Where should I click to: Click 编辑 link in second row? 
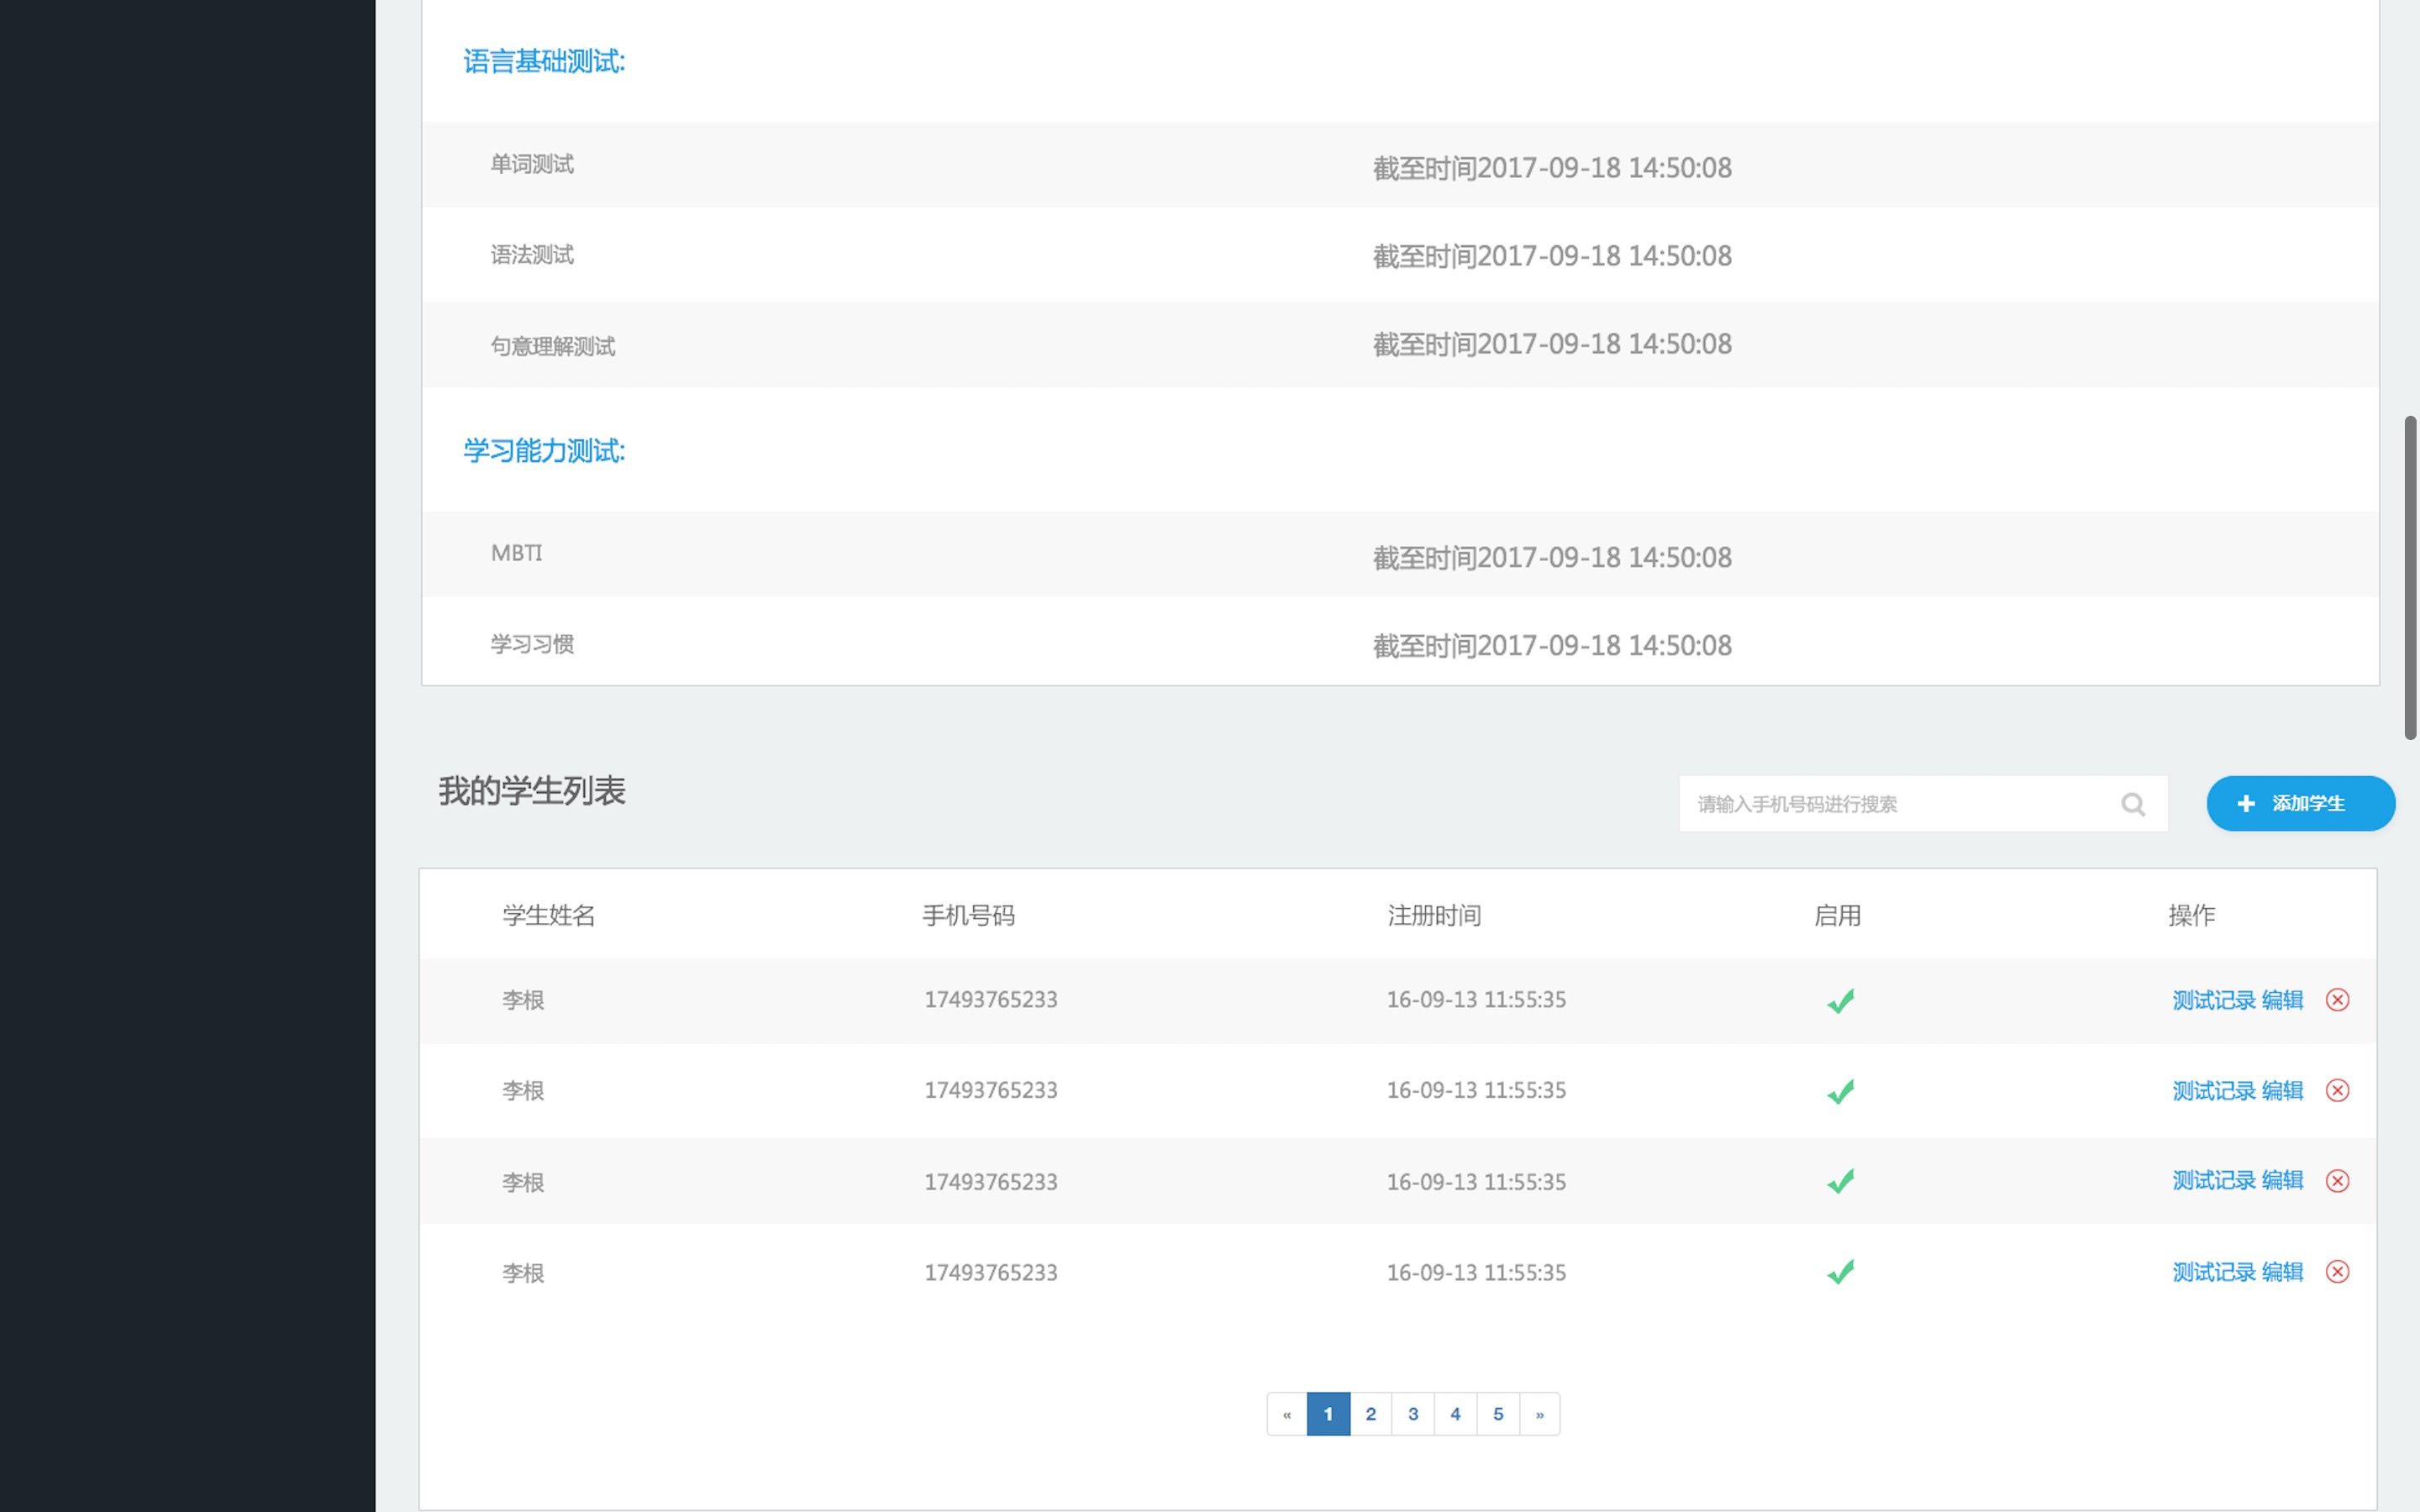point(2282,1090)
